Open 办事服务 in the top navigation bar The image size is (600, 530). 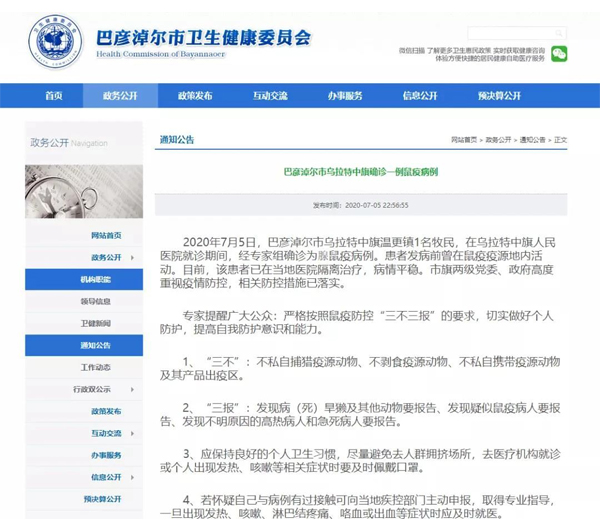pos(344,96)
